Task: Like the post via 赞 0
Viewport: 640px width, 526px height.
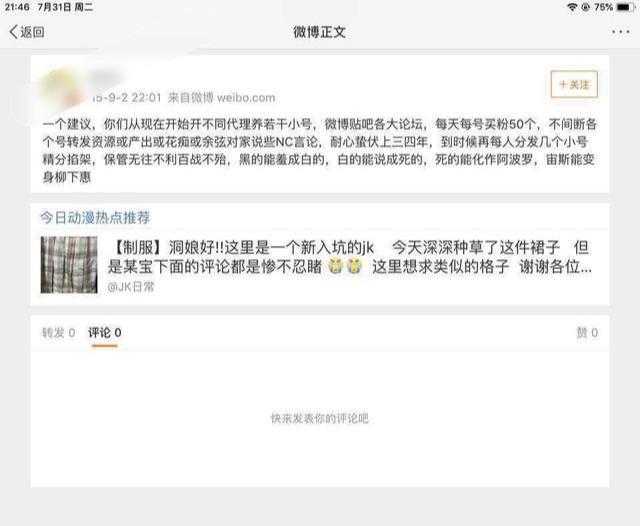Action: point(587,333)
